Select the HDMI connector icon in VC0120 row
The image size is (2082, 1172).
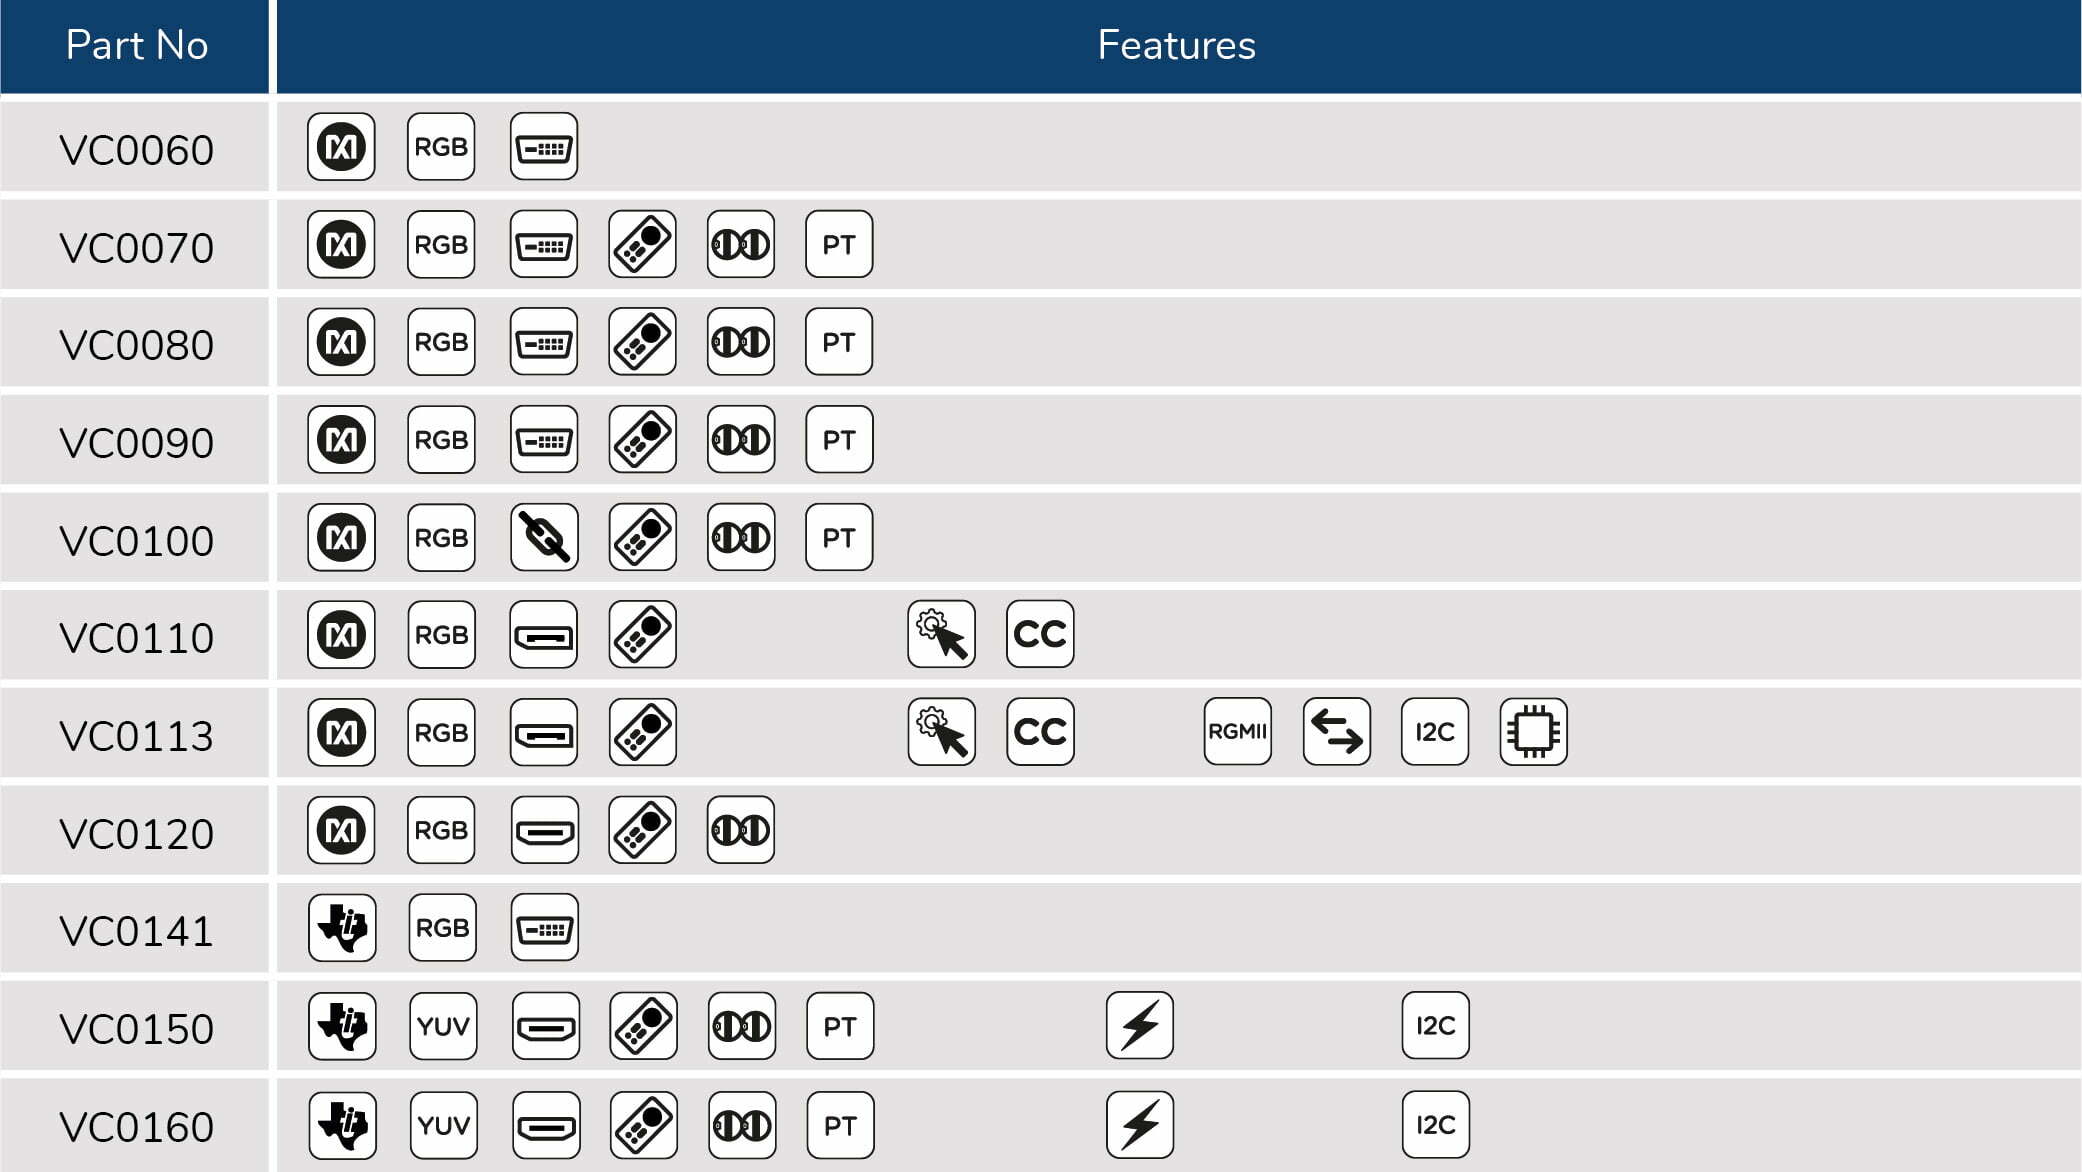coord(545,830)
